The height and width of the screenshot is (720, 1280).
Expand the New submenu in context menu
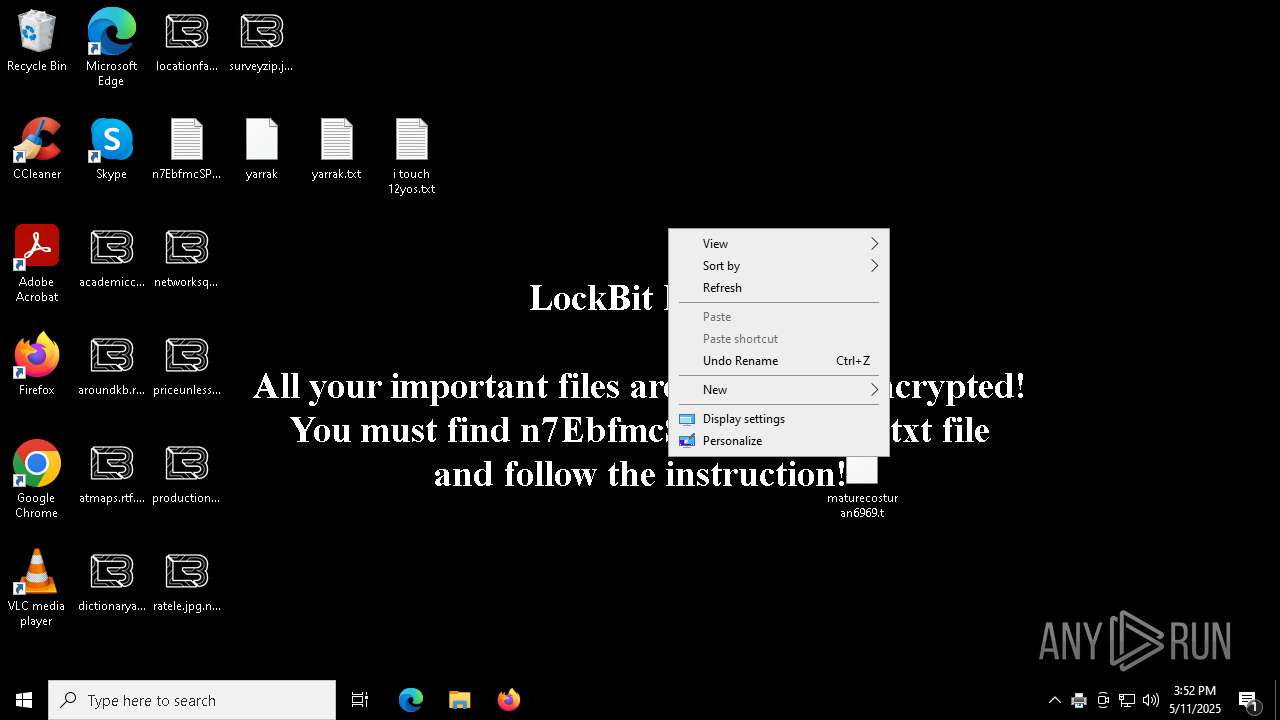[779, 390]
